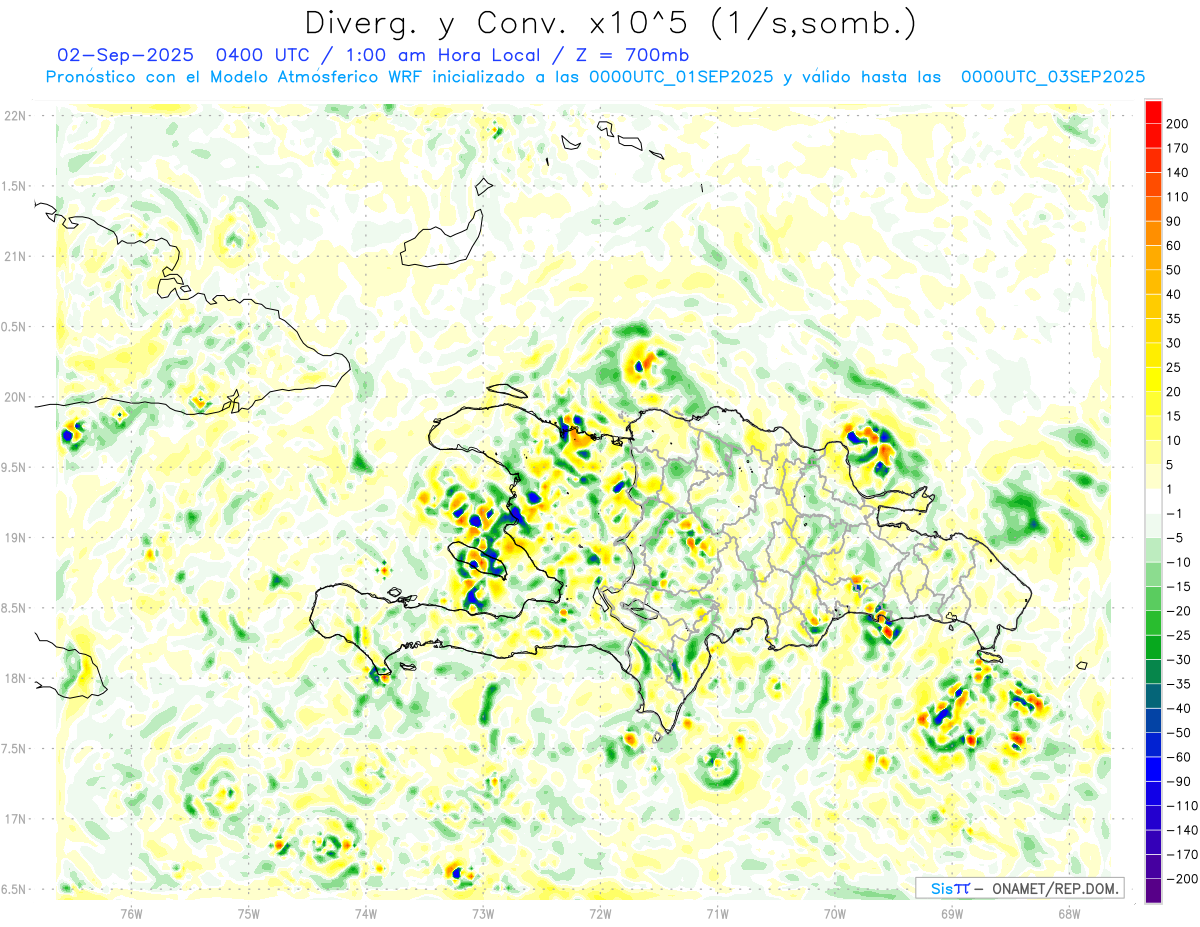Click the "68W" longitude label
This screenshot has width=1200, height=927.
[1069, 914]
